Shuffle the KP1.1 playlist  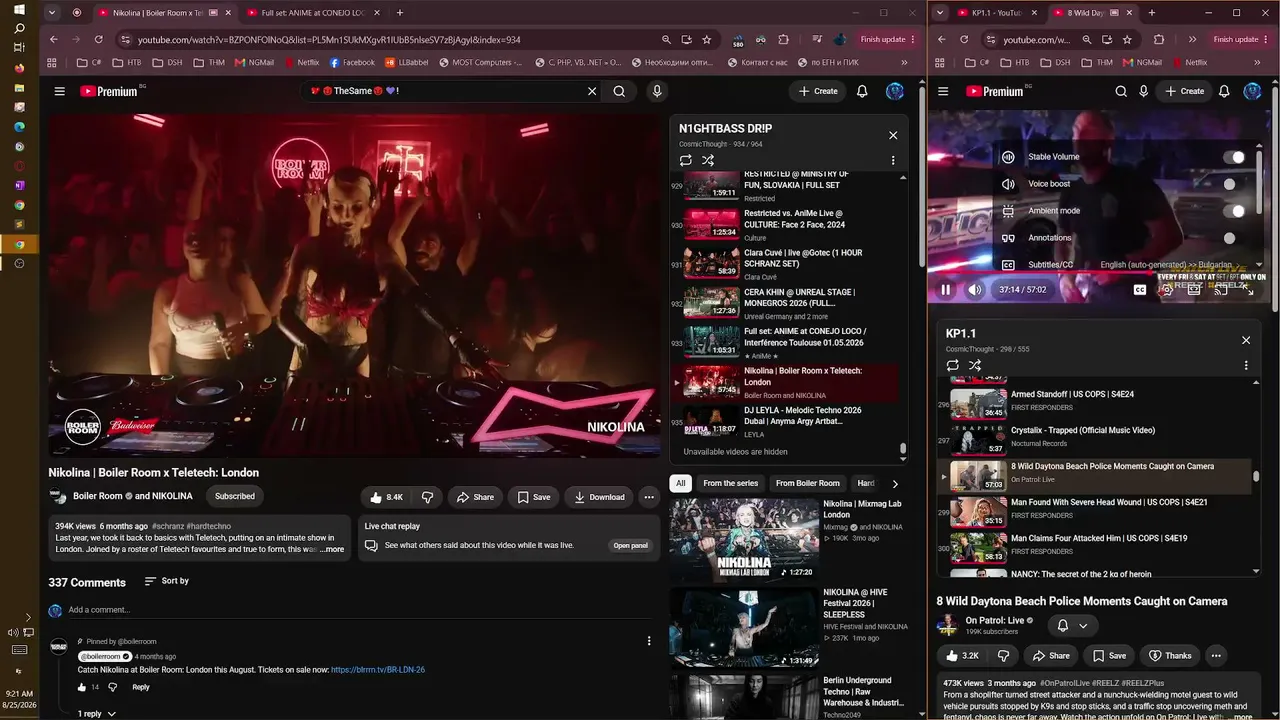coord(975,365)
